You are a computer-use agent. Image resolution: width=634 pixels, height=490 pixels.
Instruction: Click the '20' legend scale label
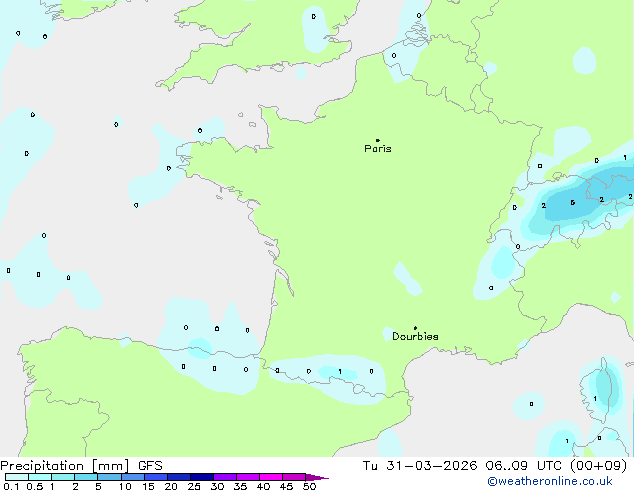(171, 486)
